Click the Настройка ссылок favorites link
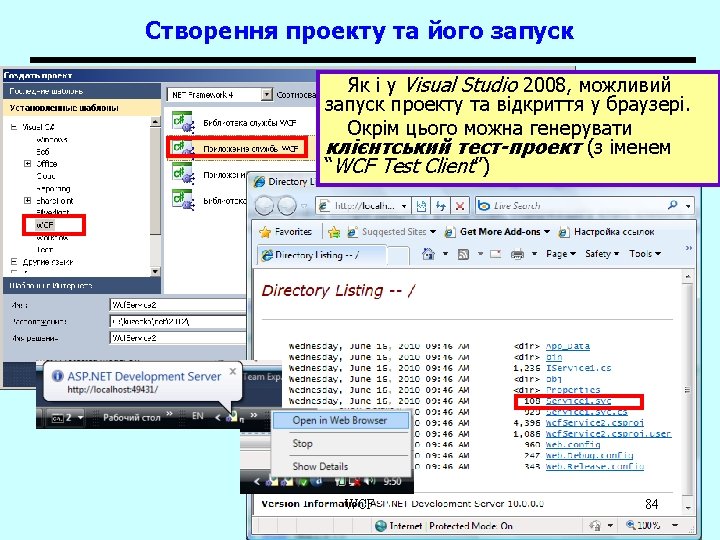720x540 pixels. (606, 232)
